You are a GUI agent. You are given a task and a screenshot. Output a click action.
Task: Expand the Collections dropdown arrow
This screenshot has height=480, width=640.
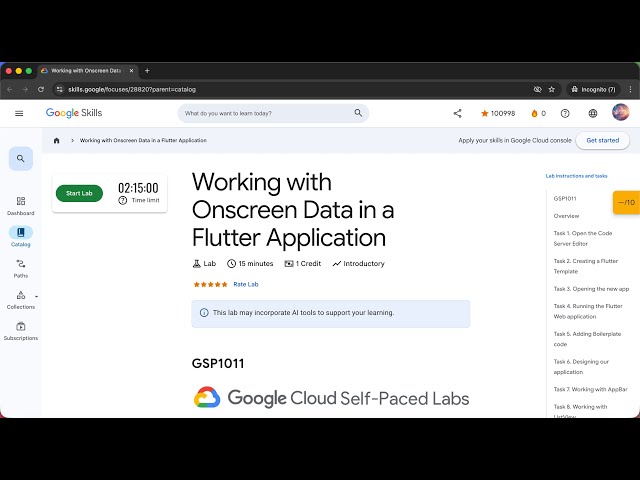(x=36, y=297)
